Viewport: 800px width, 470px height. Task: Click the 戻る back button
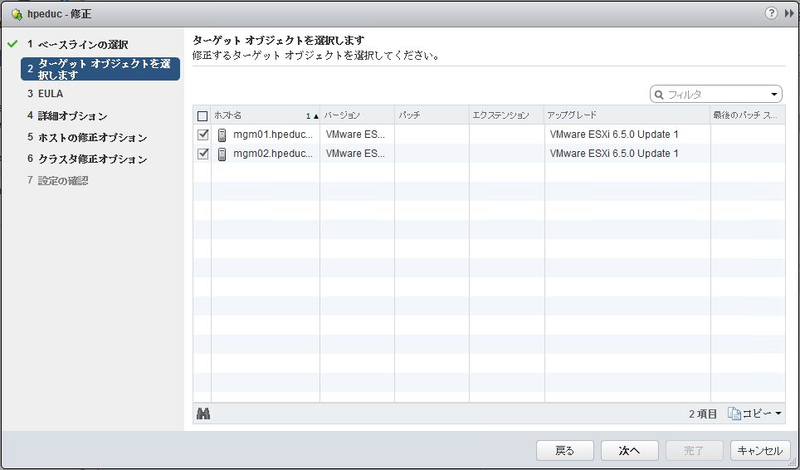pos(565,451)
